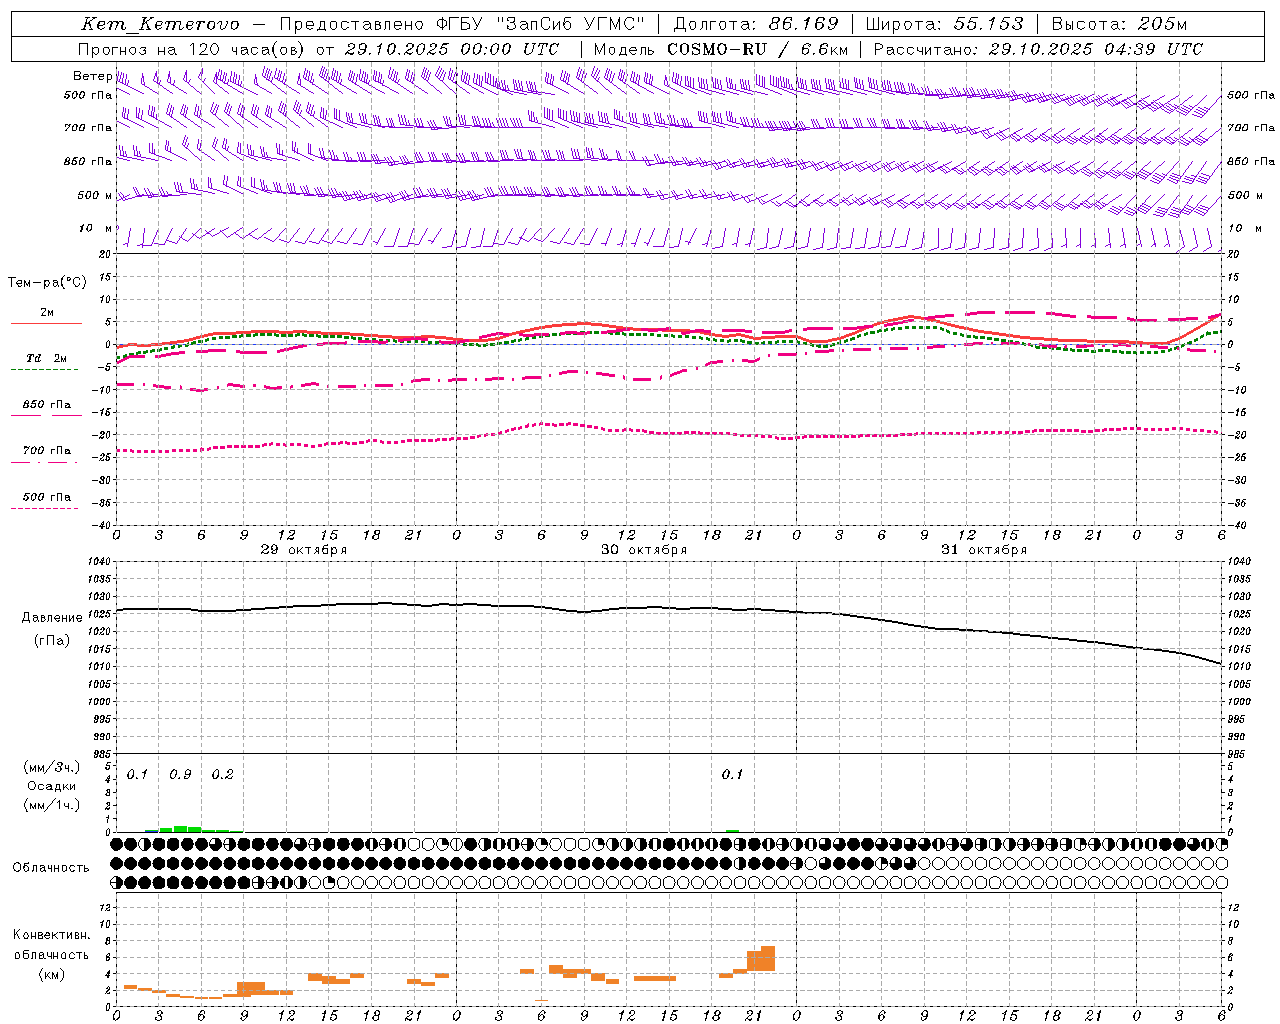Viewport: 1280px width, 1024px height.
Task: Click the '(гПа)' unit label under Давление
Action: (x=52, y=641)
